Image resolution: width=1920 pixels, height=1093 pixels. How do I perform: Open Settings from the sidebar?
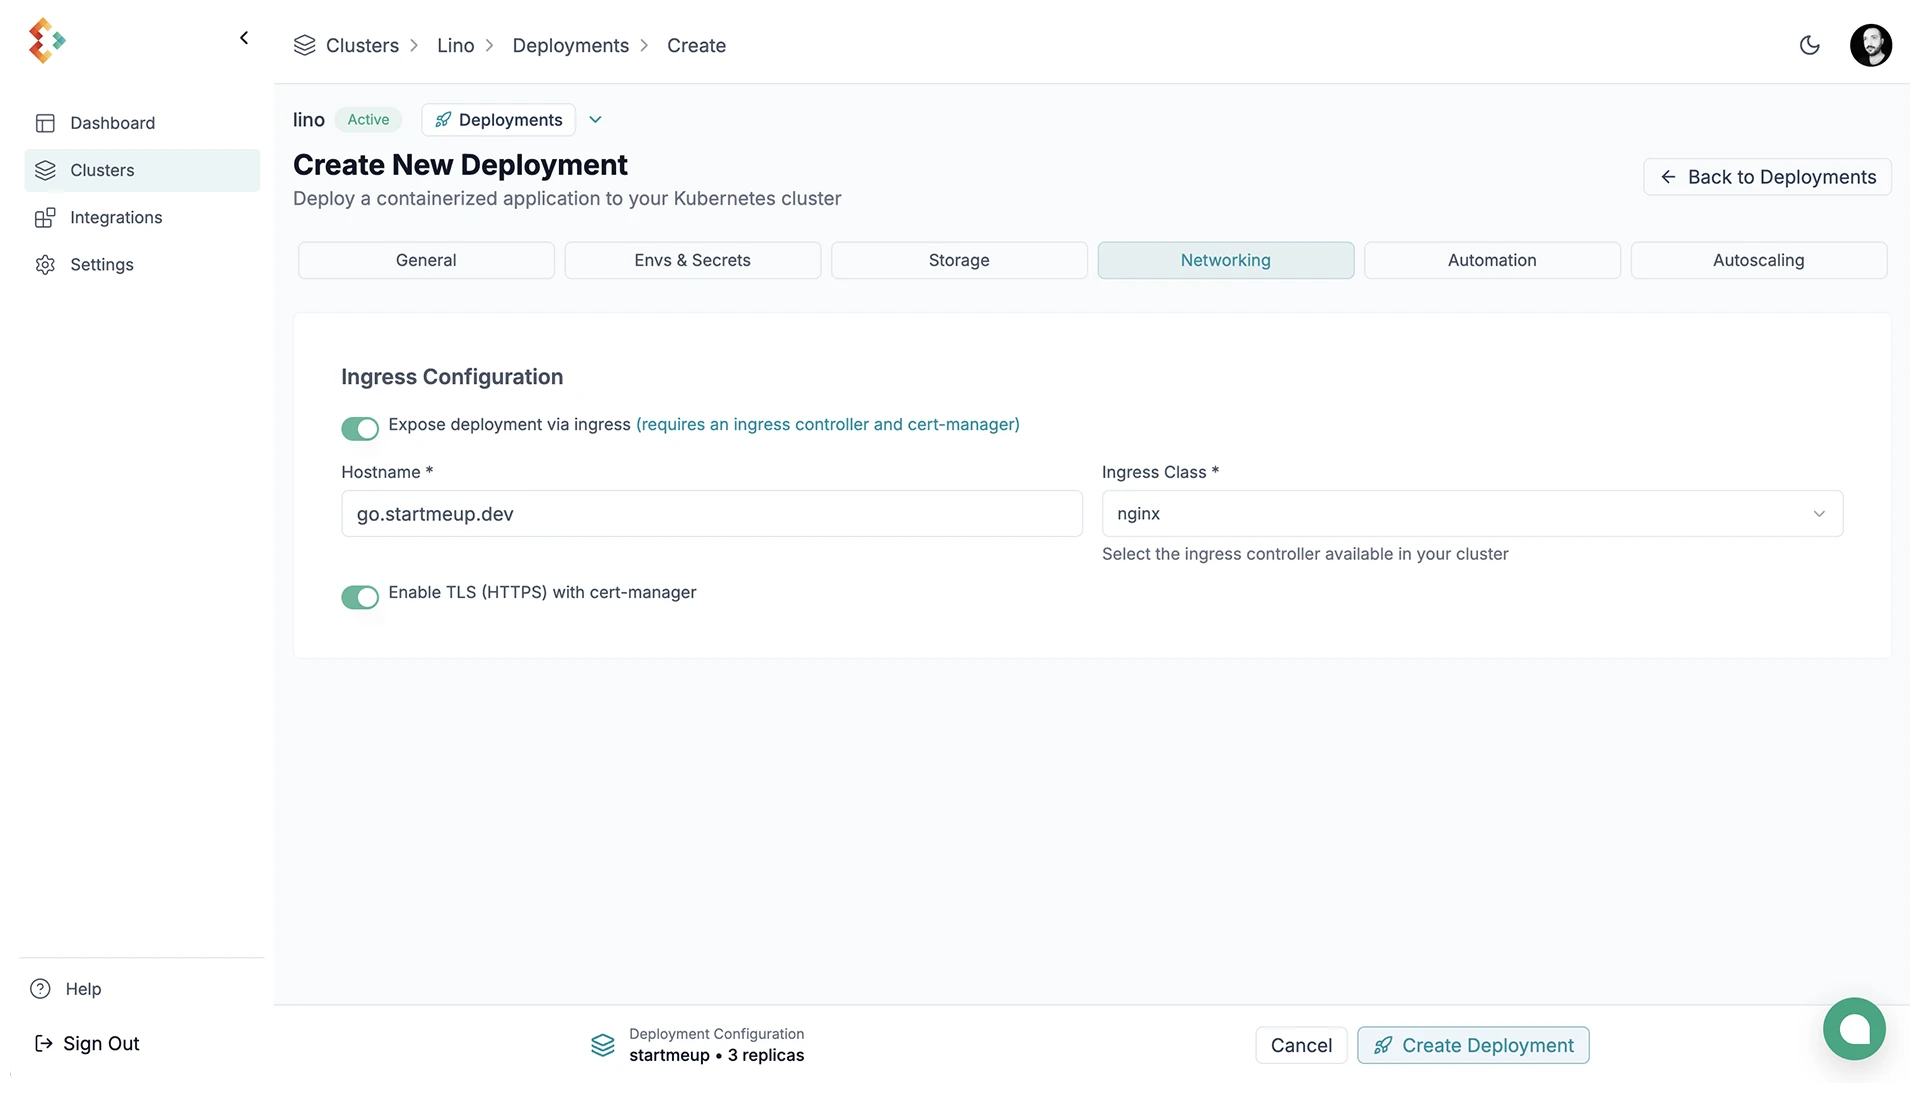coord(101,264)
